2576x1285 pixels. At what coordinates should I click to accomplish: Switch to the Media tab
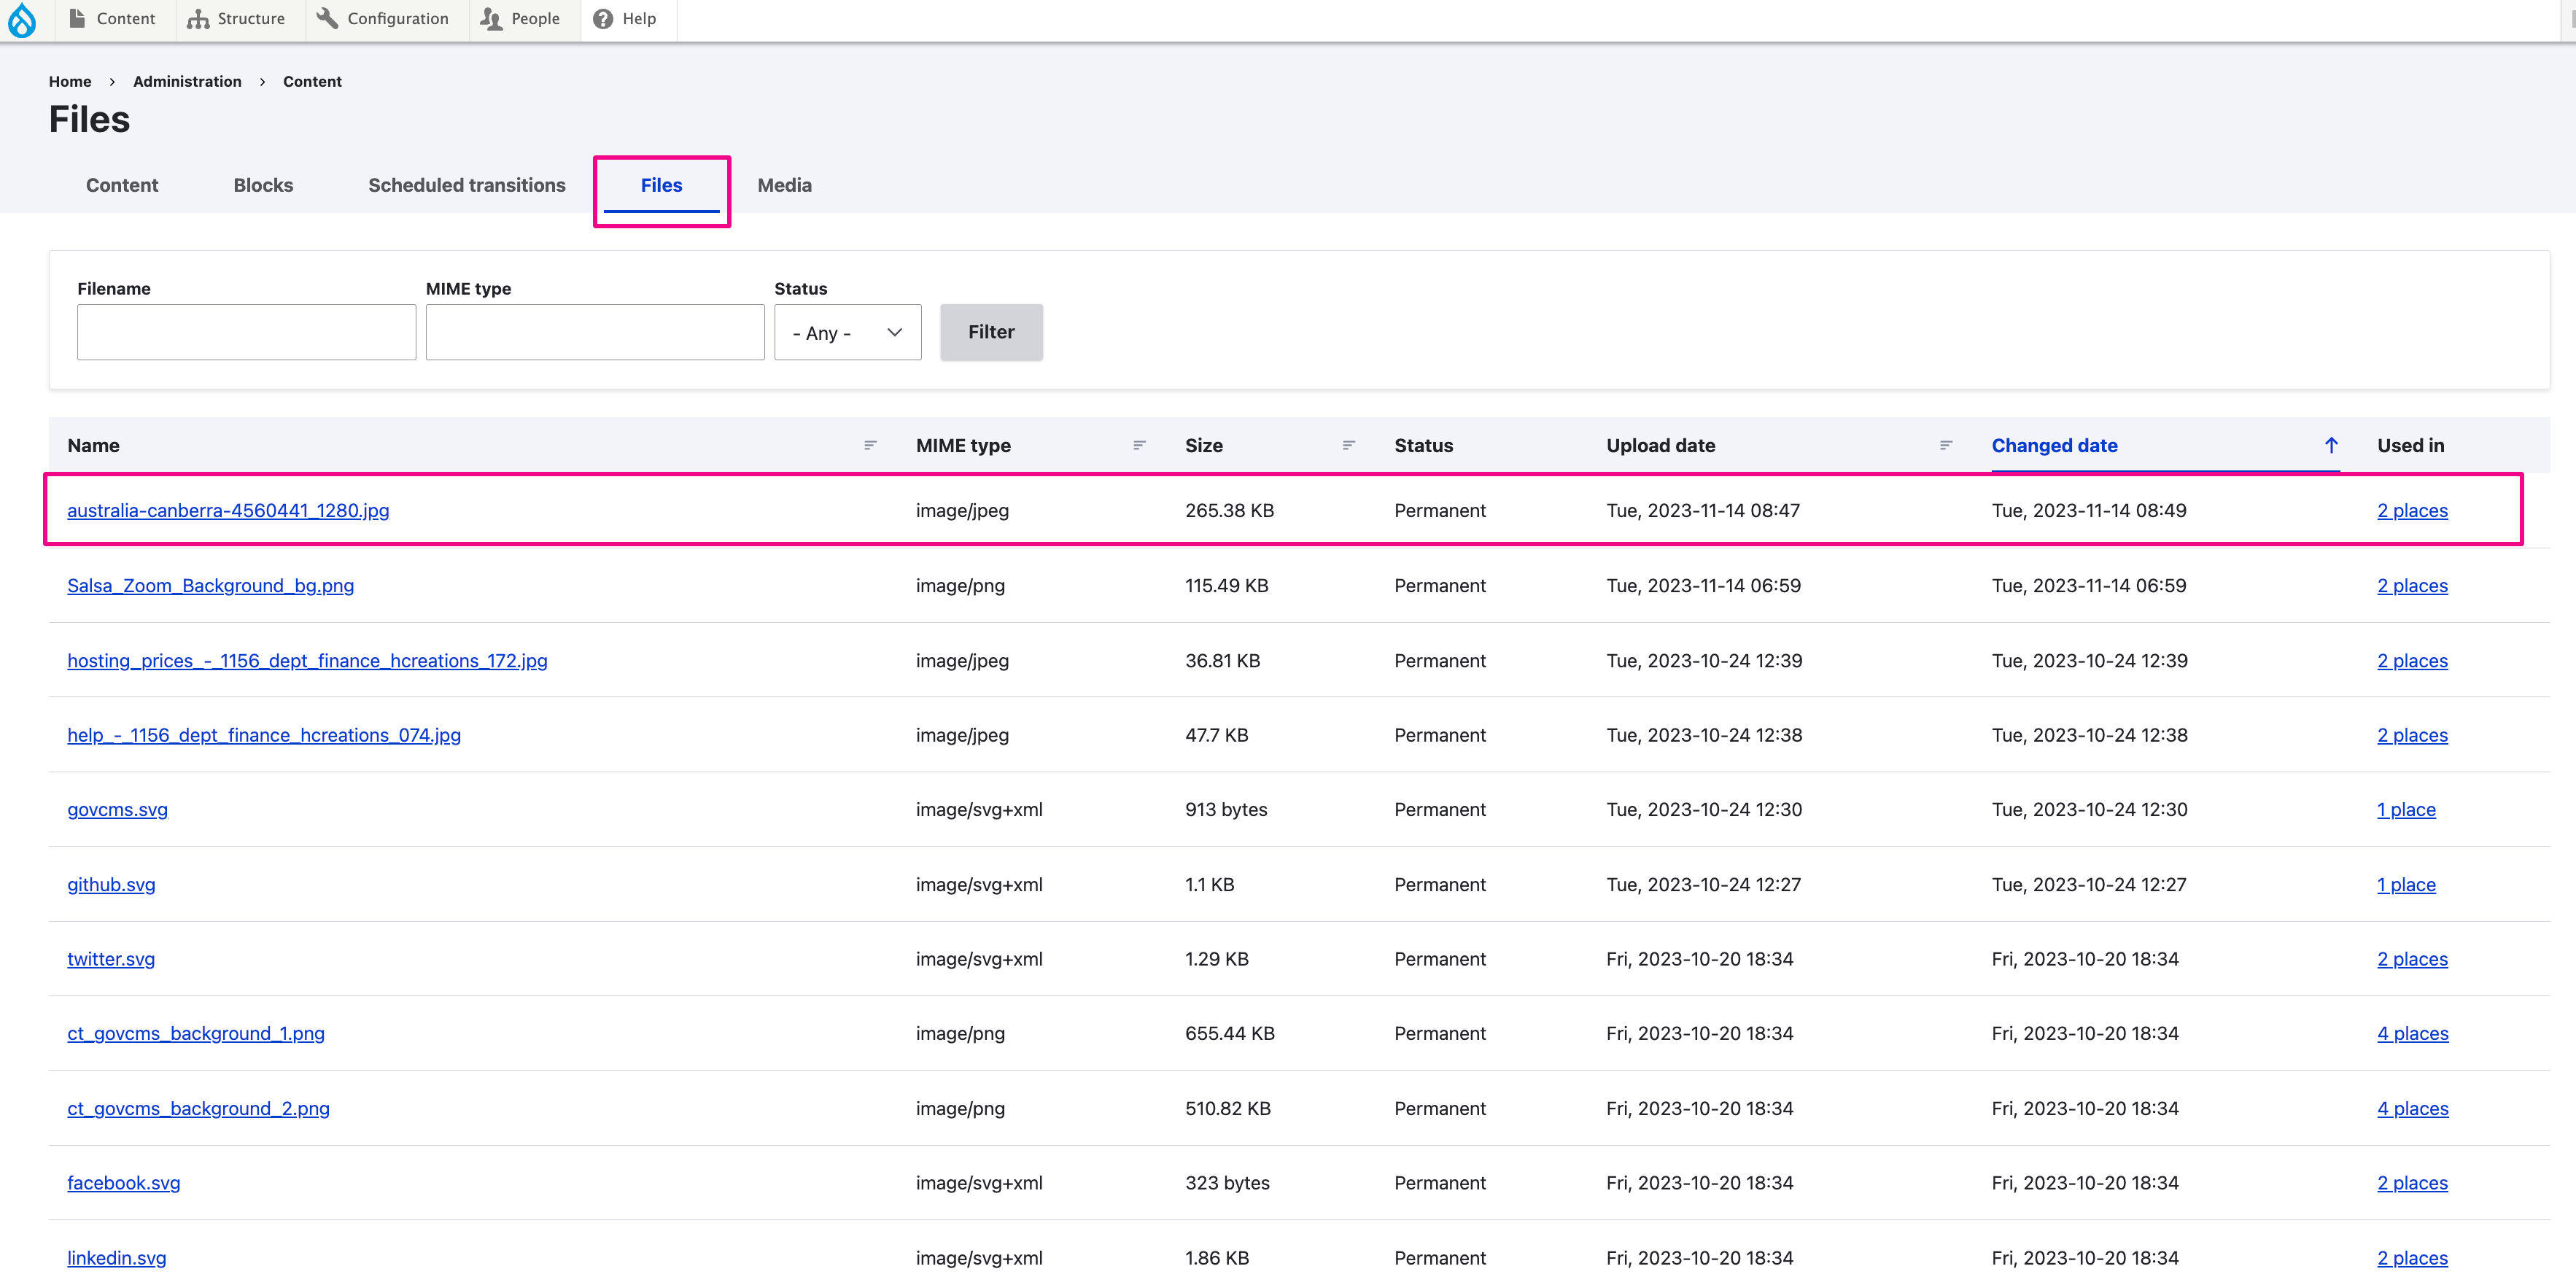(784, 185)
